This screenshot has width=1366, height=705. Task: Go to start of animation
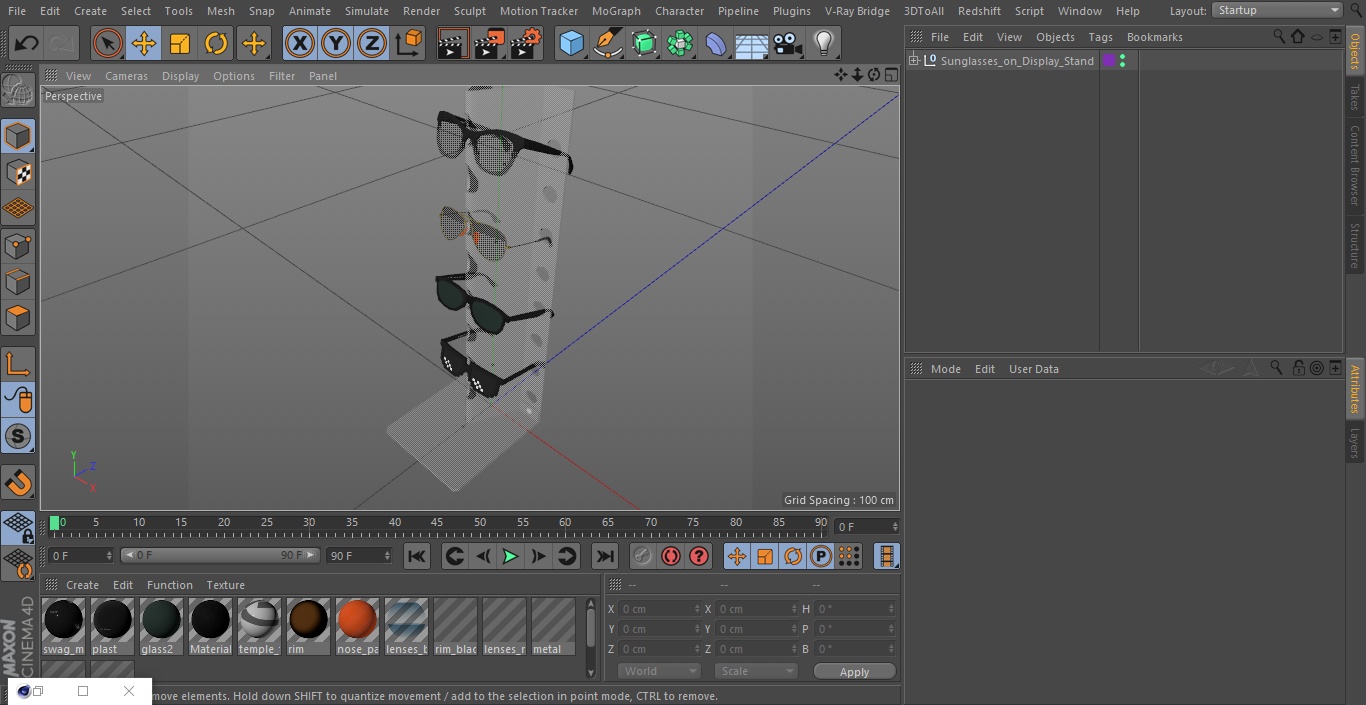(x=417, y=556)
